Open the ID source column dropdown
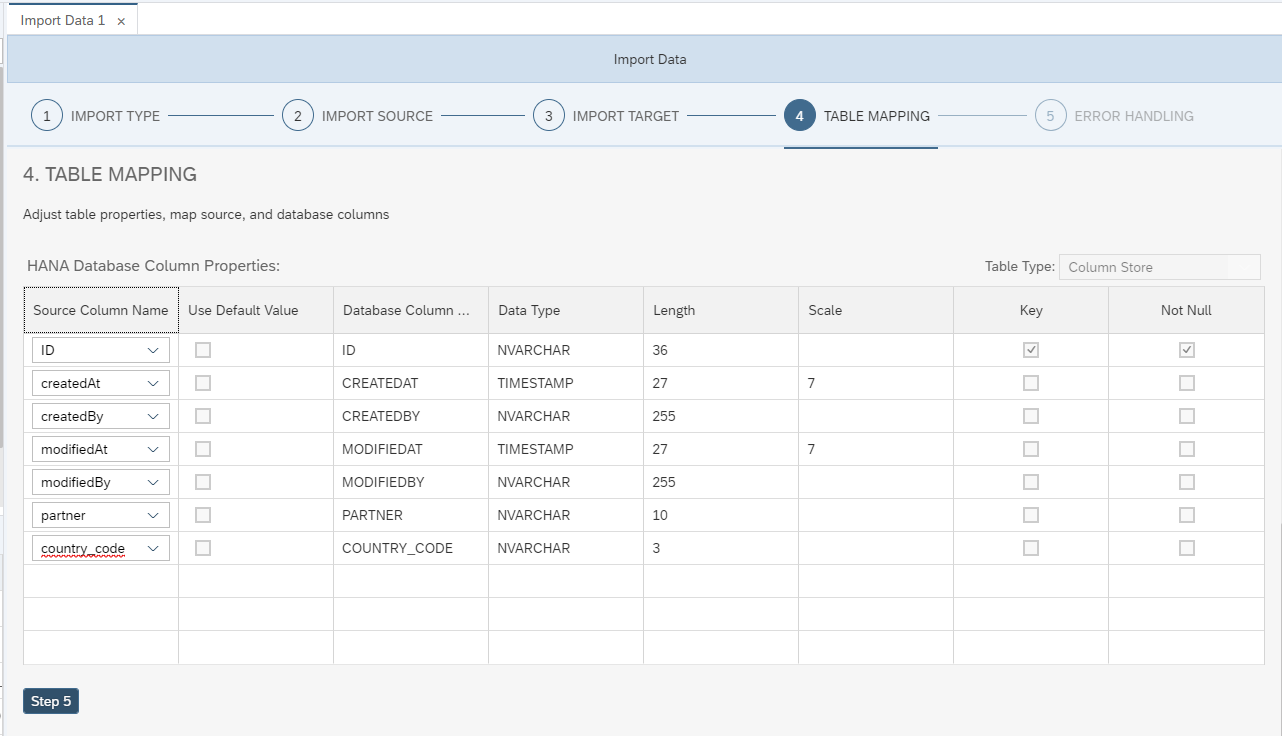The image size is (1282, 736). coord(155,350)
